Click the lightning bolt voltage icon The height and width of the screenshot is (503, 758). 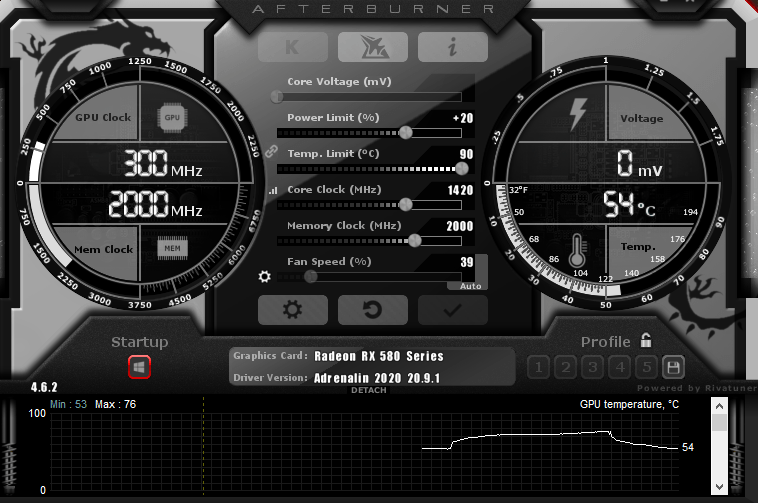click(578, 114)
